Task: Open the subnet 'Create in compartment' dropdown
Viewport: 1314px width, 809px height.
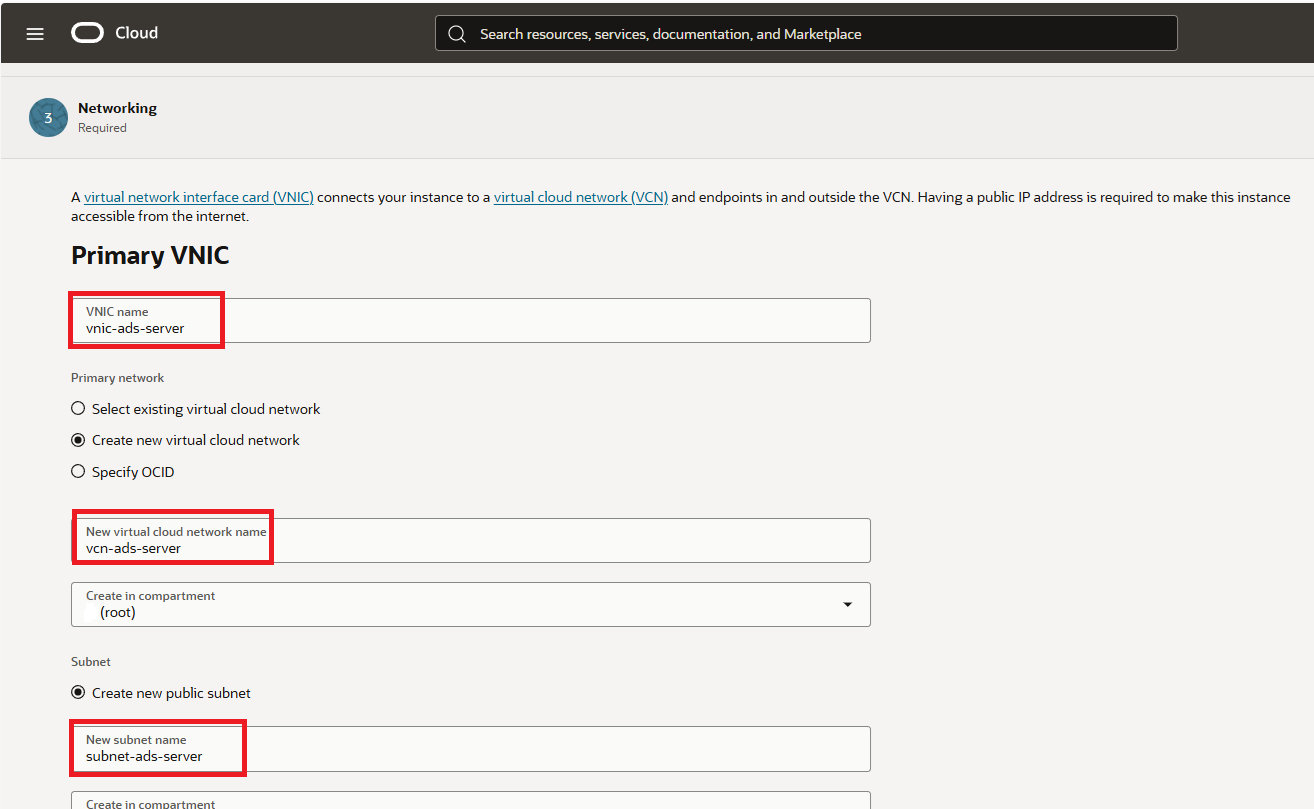Action: (470, 801)
